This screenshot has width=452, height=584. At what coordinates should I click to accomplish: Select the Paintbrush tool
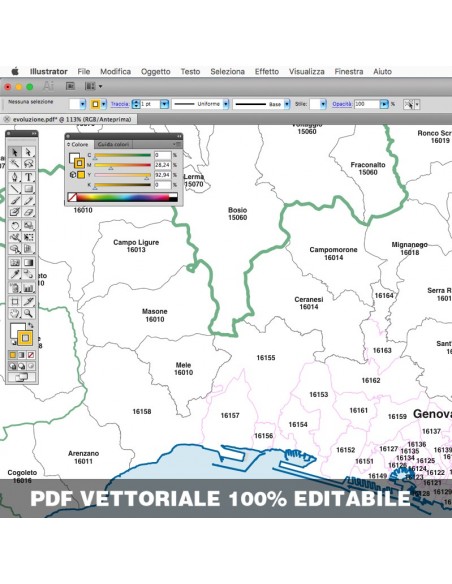point(15,200)
